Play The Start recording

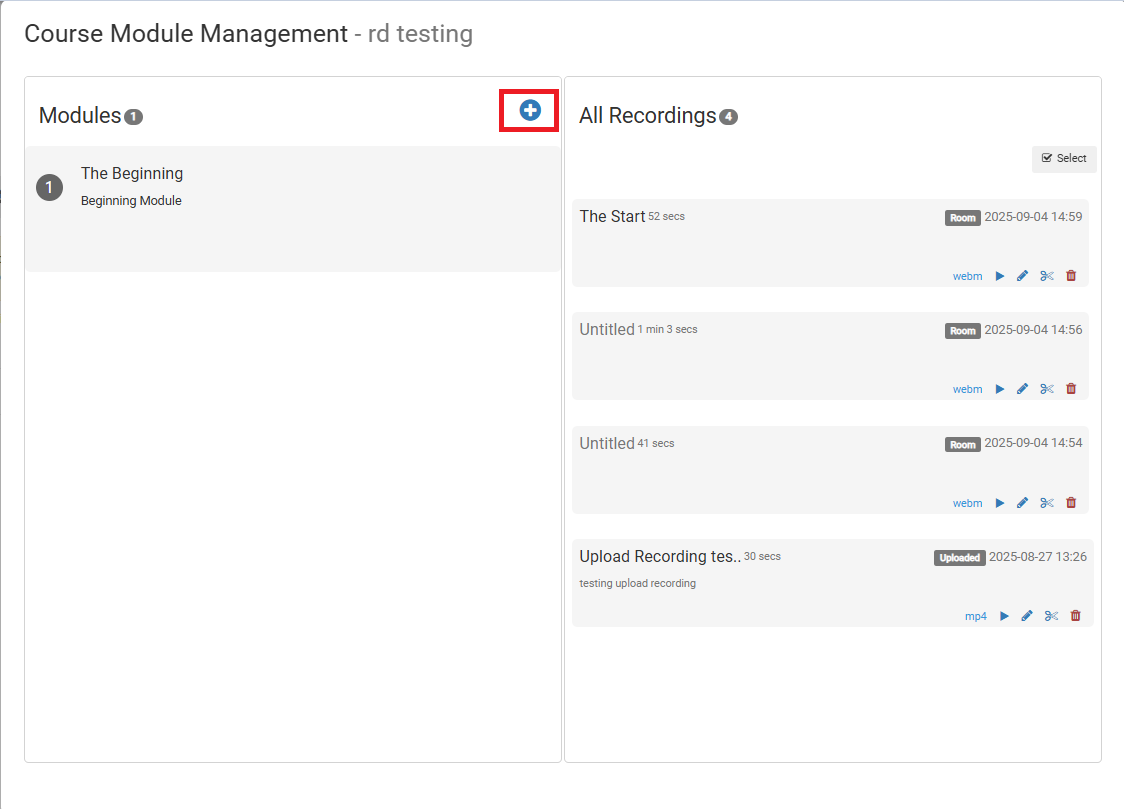(x=1000, y=276)
